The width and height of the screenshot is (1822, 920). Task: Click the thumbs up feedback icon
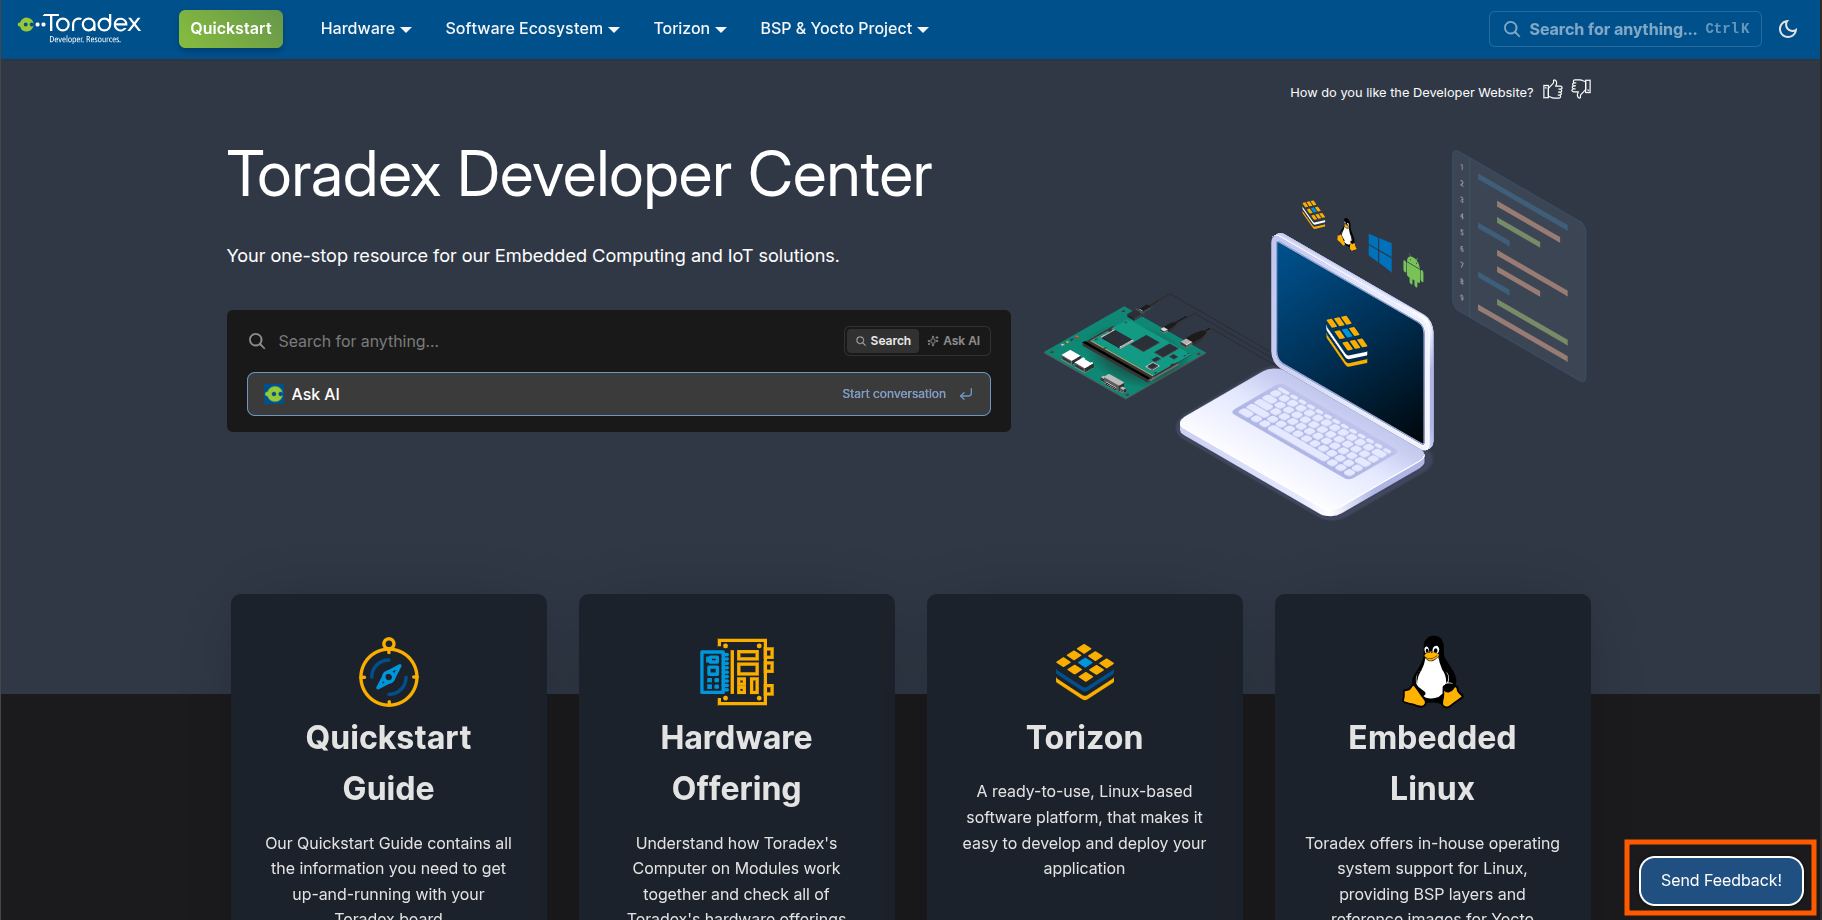(x=1552, y=90)
